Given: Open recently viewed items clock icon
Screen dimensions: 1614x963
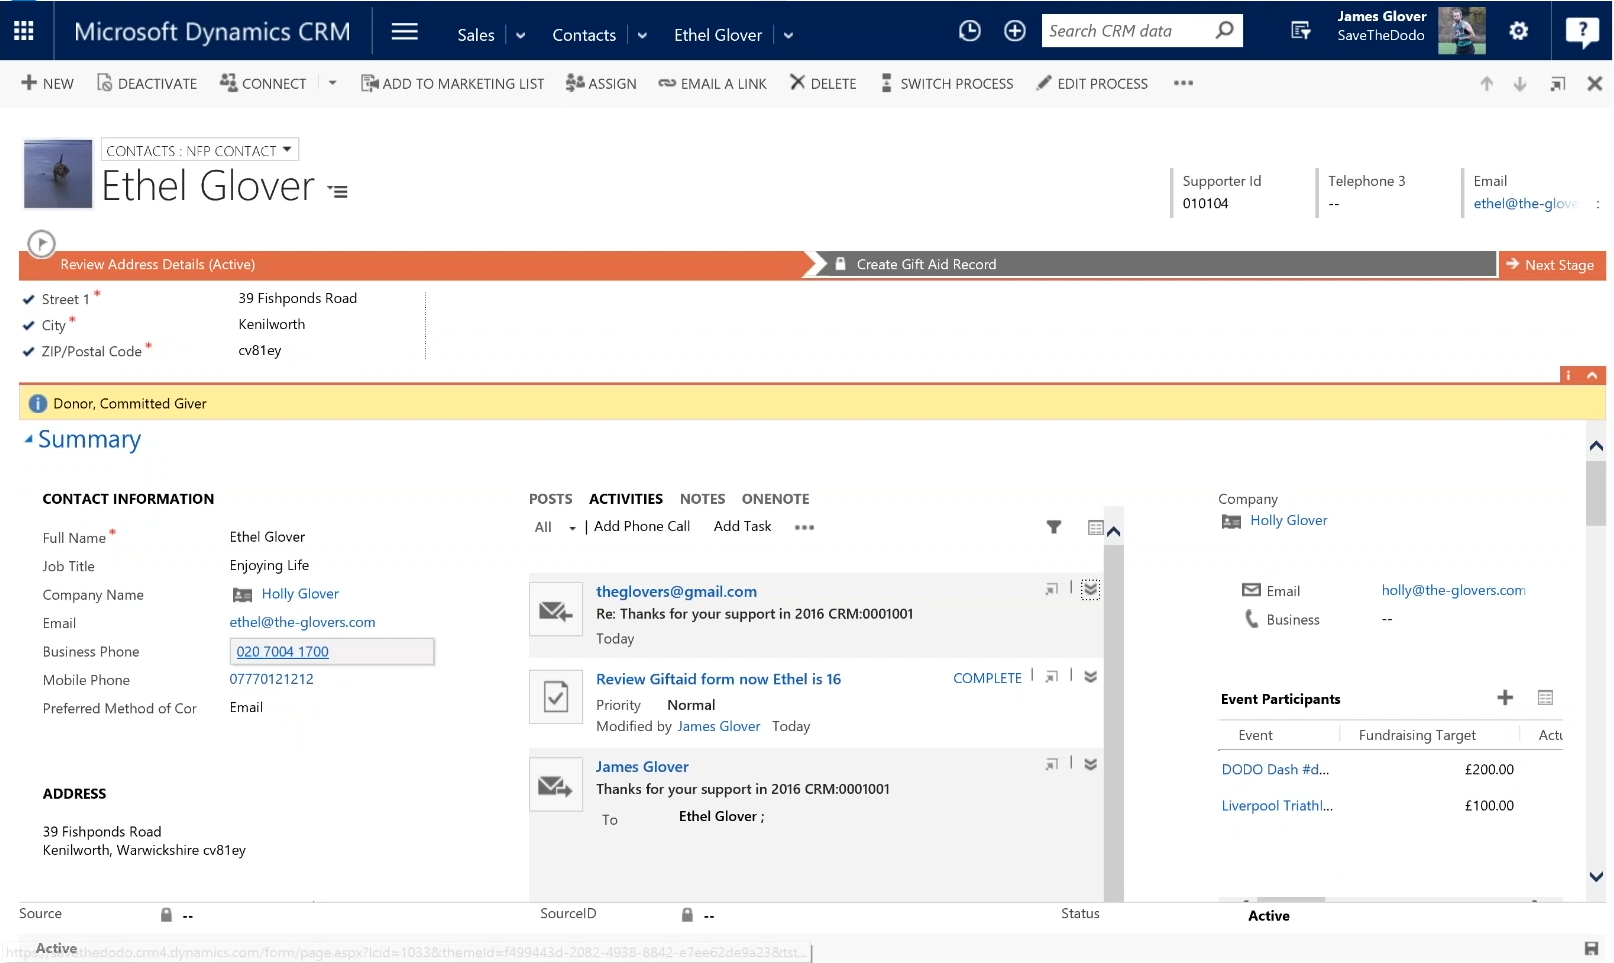Looking at the screenshot, I should pos(969,31).
